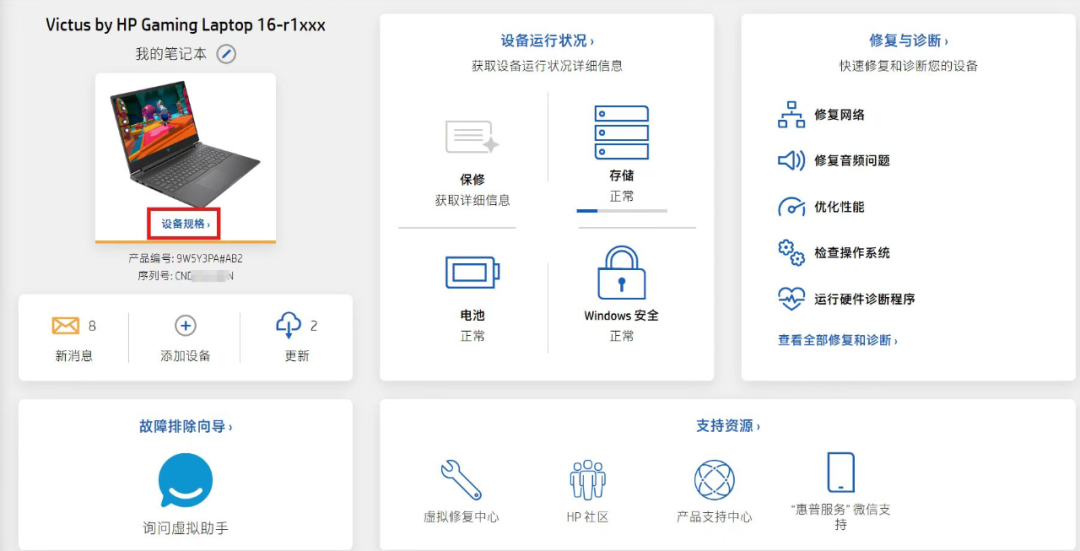1080x551 pixels.
Task: Click the 运行硬件诊断程序 text label
Action: coord(864,299)
